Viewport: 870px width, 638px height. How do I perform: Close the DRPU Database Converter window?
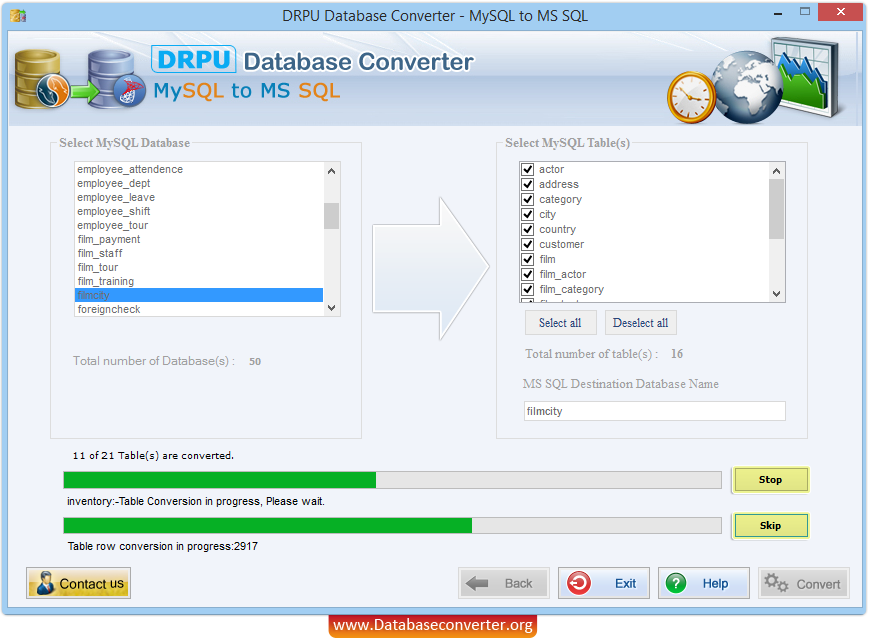[841, 12]
